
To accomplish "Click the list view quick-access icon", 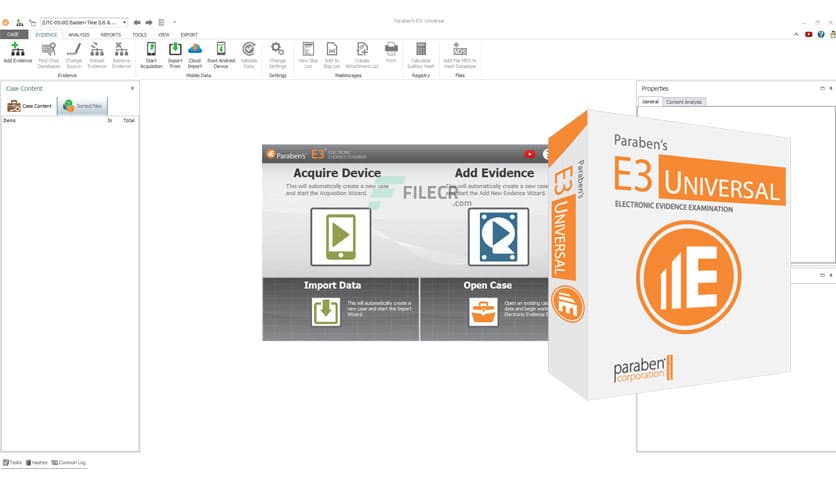I will 161,22.
